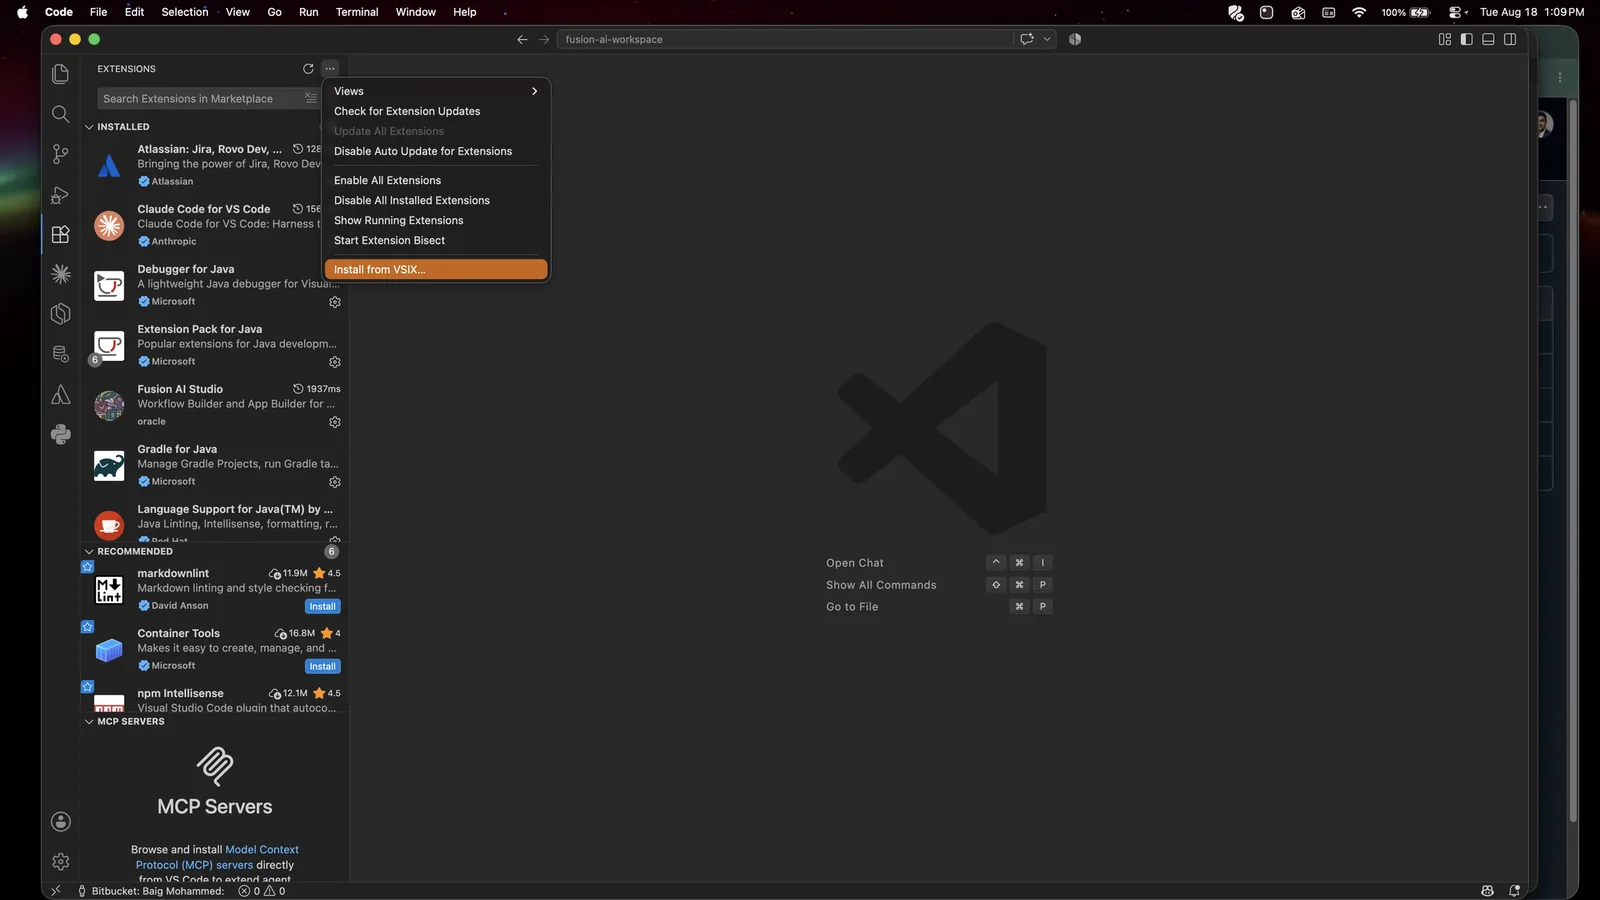Open the customize layout button
Screen dimensions: 1600x900
point(1445,39)
